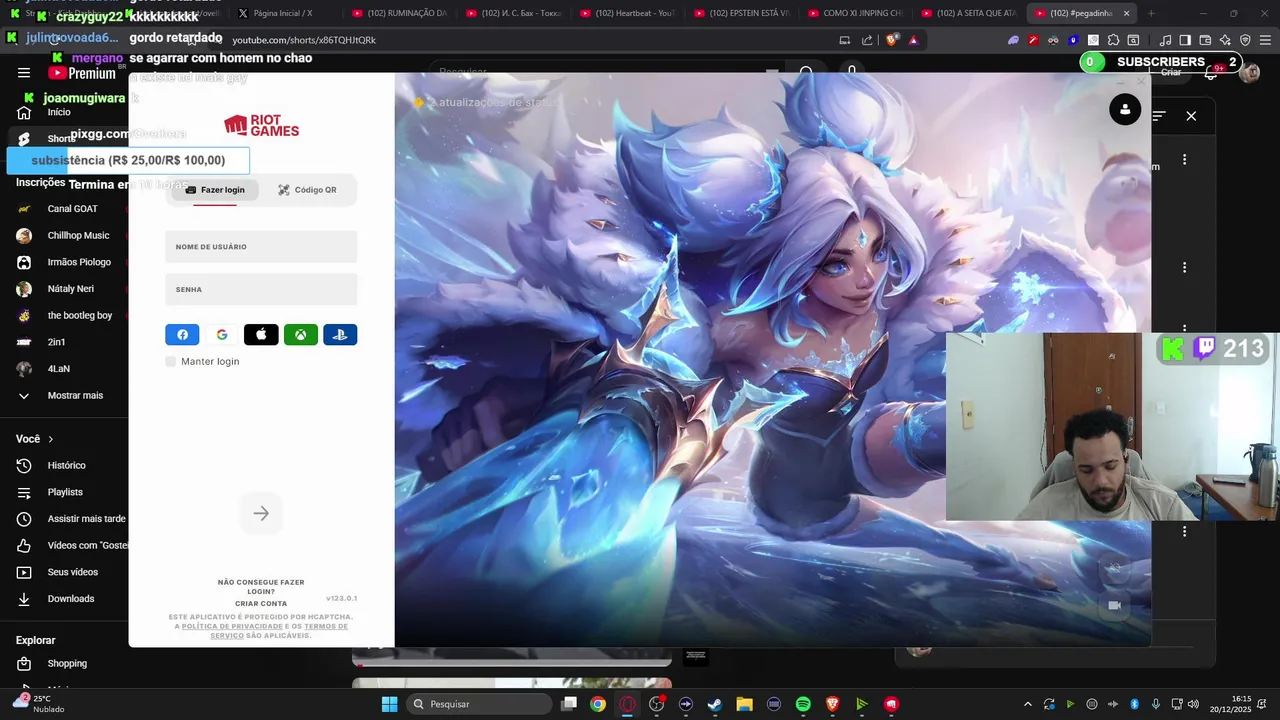Open the YouTube account avatar
1280x720 pixels.
(1249, 73)
